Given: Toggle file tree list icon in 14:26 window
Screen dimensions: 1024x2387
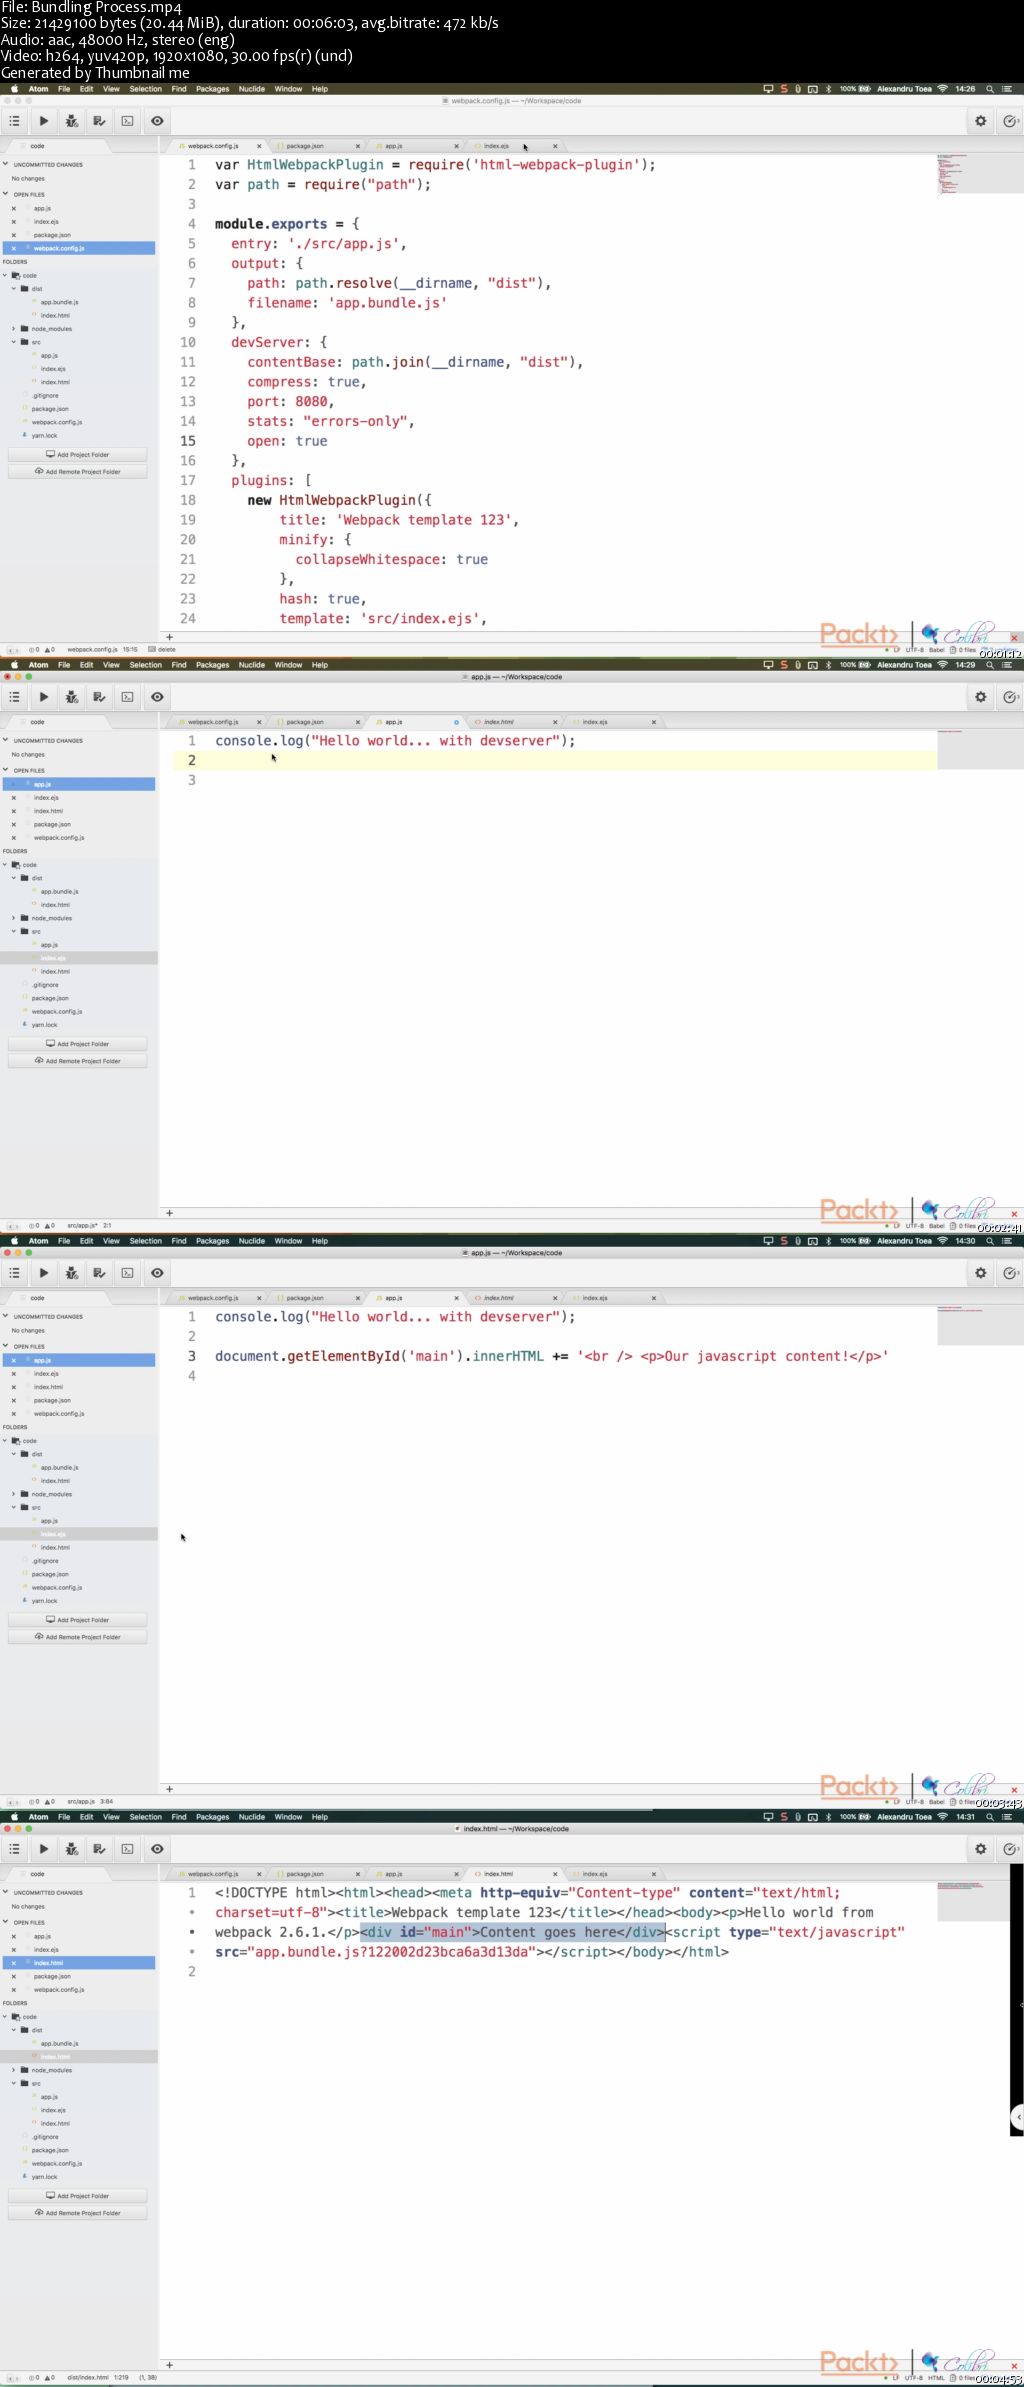Looking at the screenshot, I should pyautogui.click(x=14, y=121).
